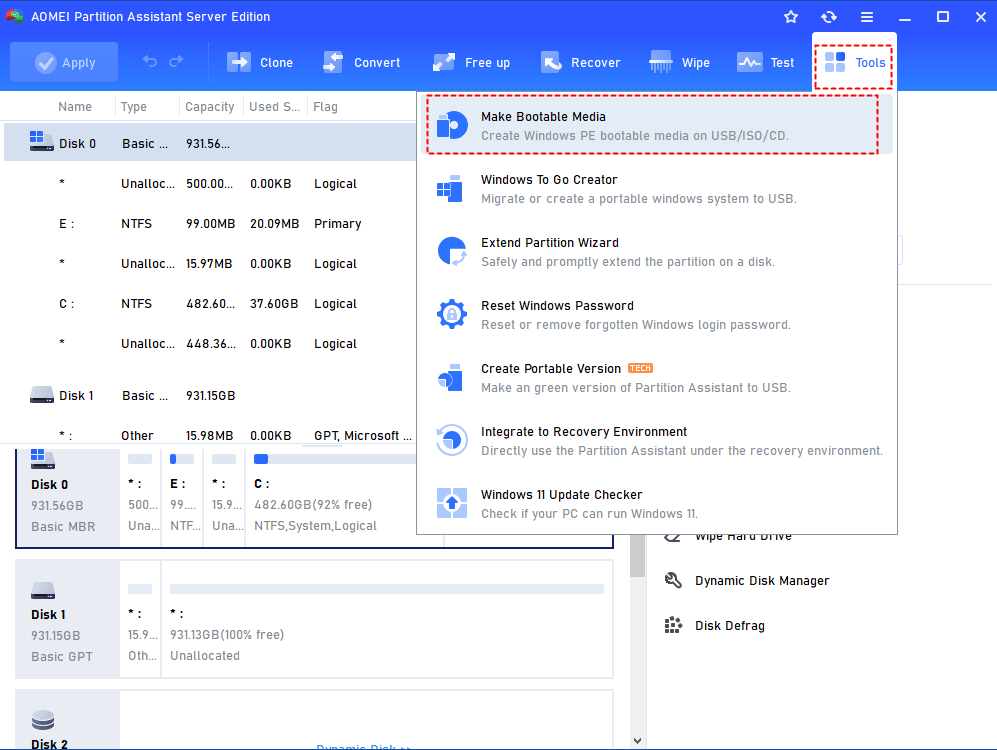This screenshot has width=997, height=750.
Task: Open the Test toolbar menu
Action: pyautogui.click(x=766, y=62)
